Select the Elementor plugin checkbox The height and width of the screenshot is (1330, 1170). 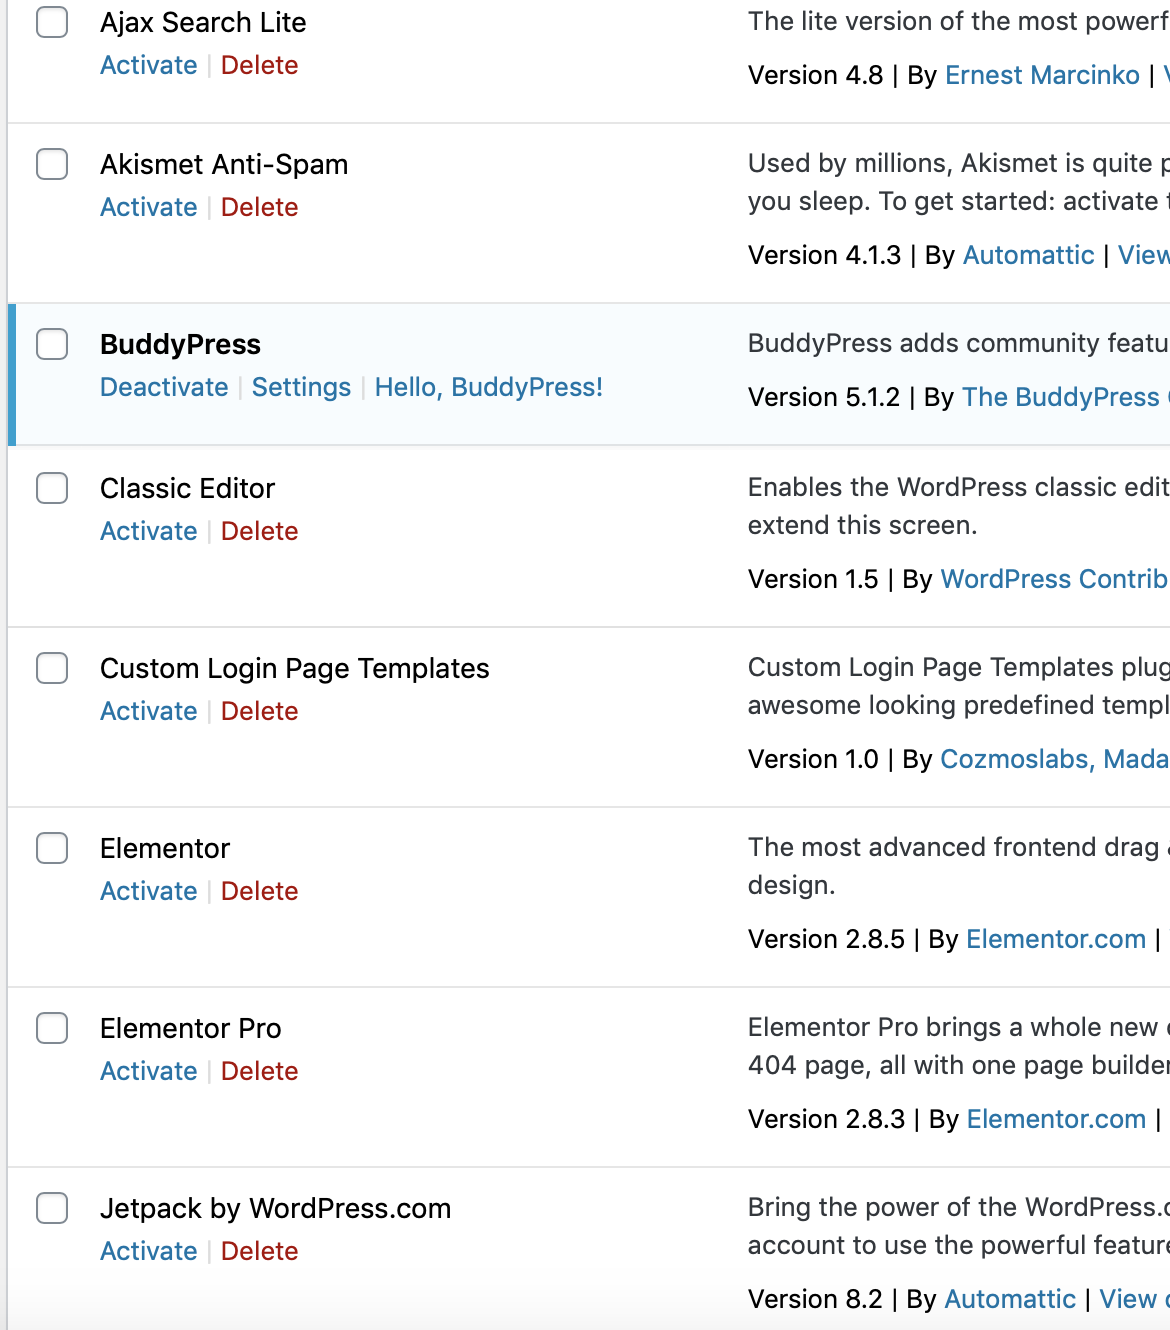click(52, 848)
